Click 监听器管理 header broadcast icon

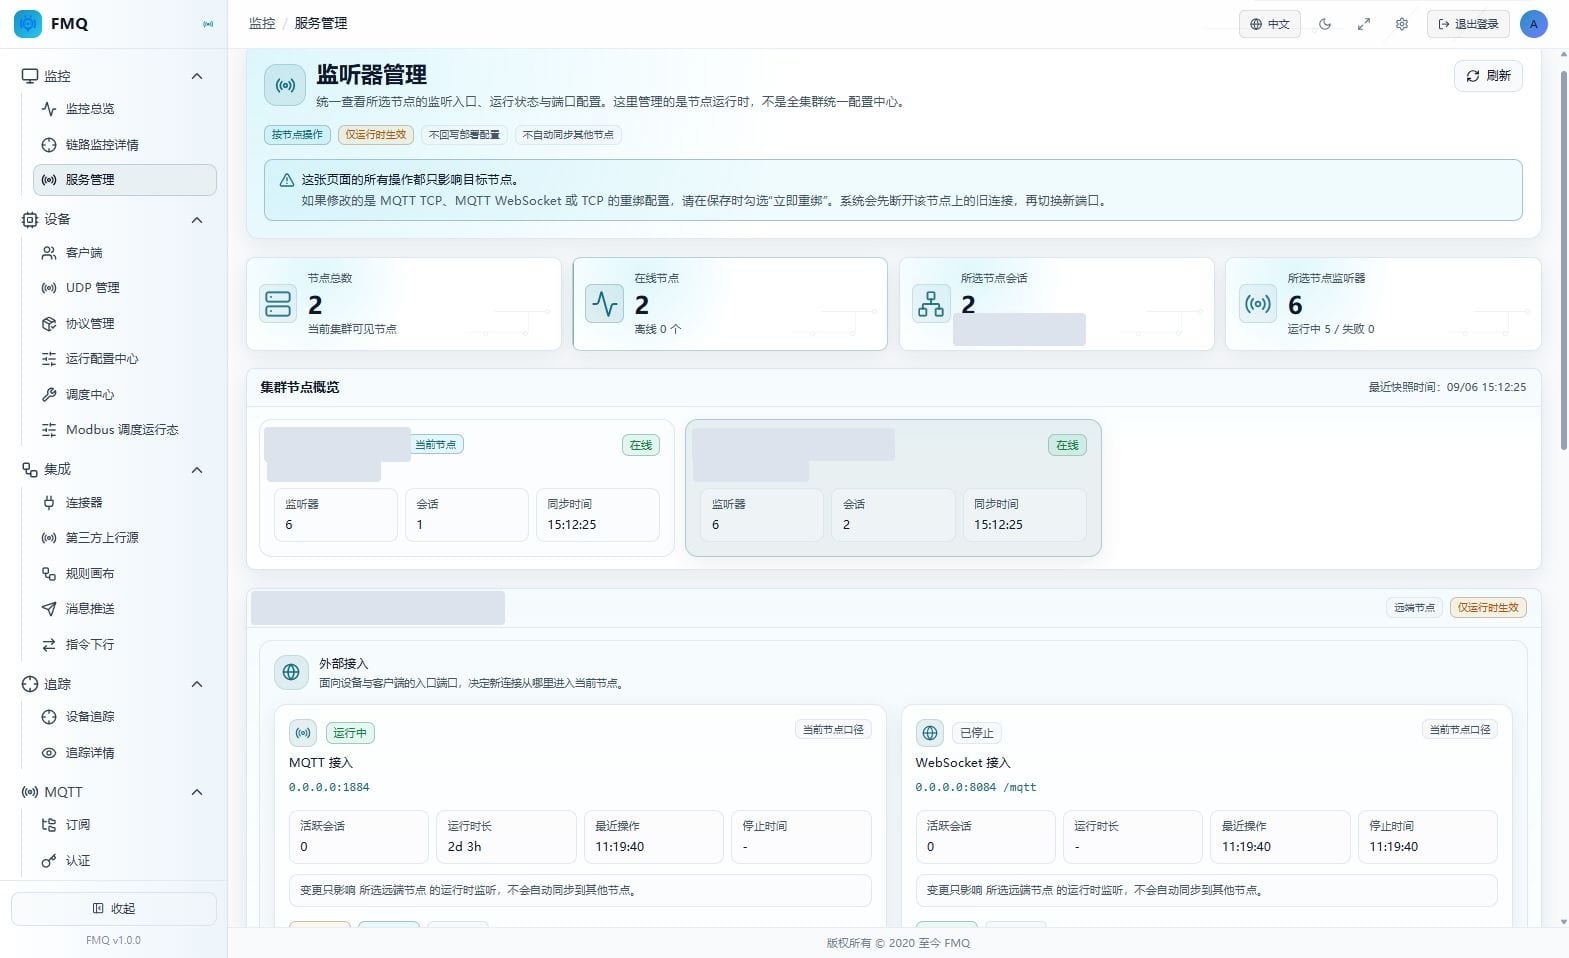pos(285,86)
